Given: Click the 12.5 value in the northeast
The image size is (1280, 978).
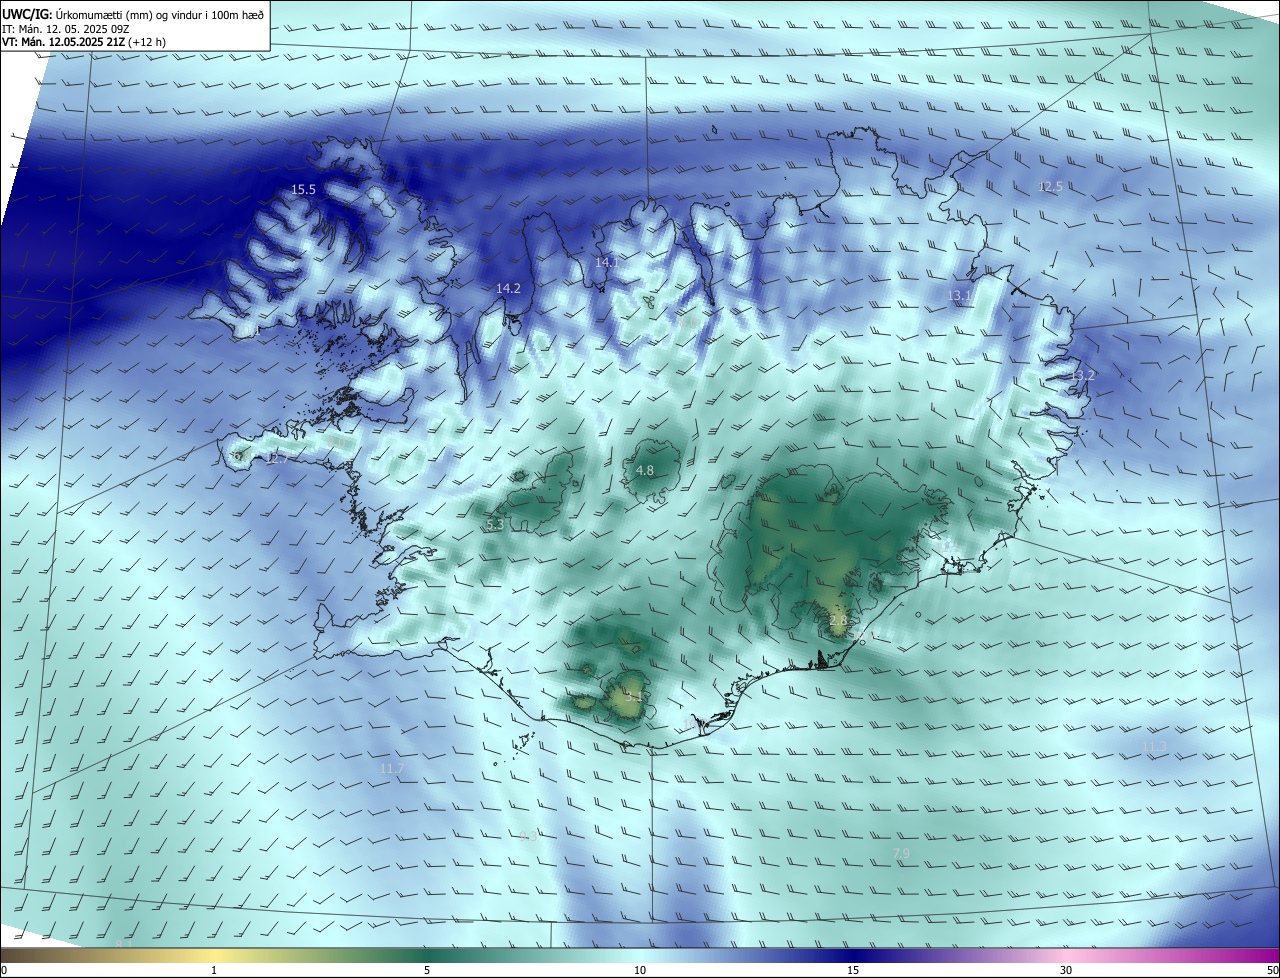Looking at the screenshot, I should click(x=1050, y=187).
